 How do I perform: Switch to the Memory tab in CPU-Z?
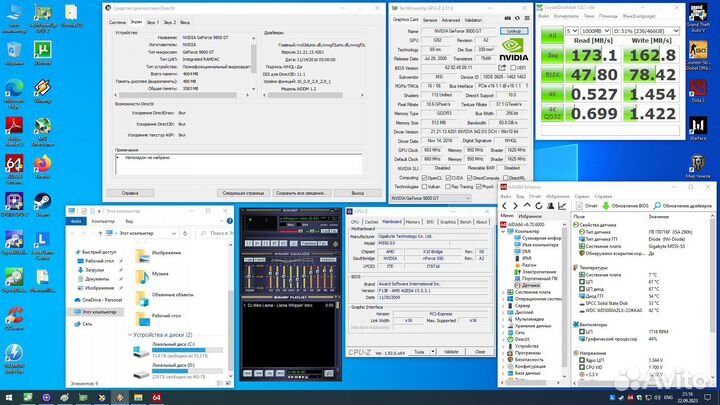413,222
